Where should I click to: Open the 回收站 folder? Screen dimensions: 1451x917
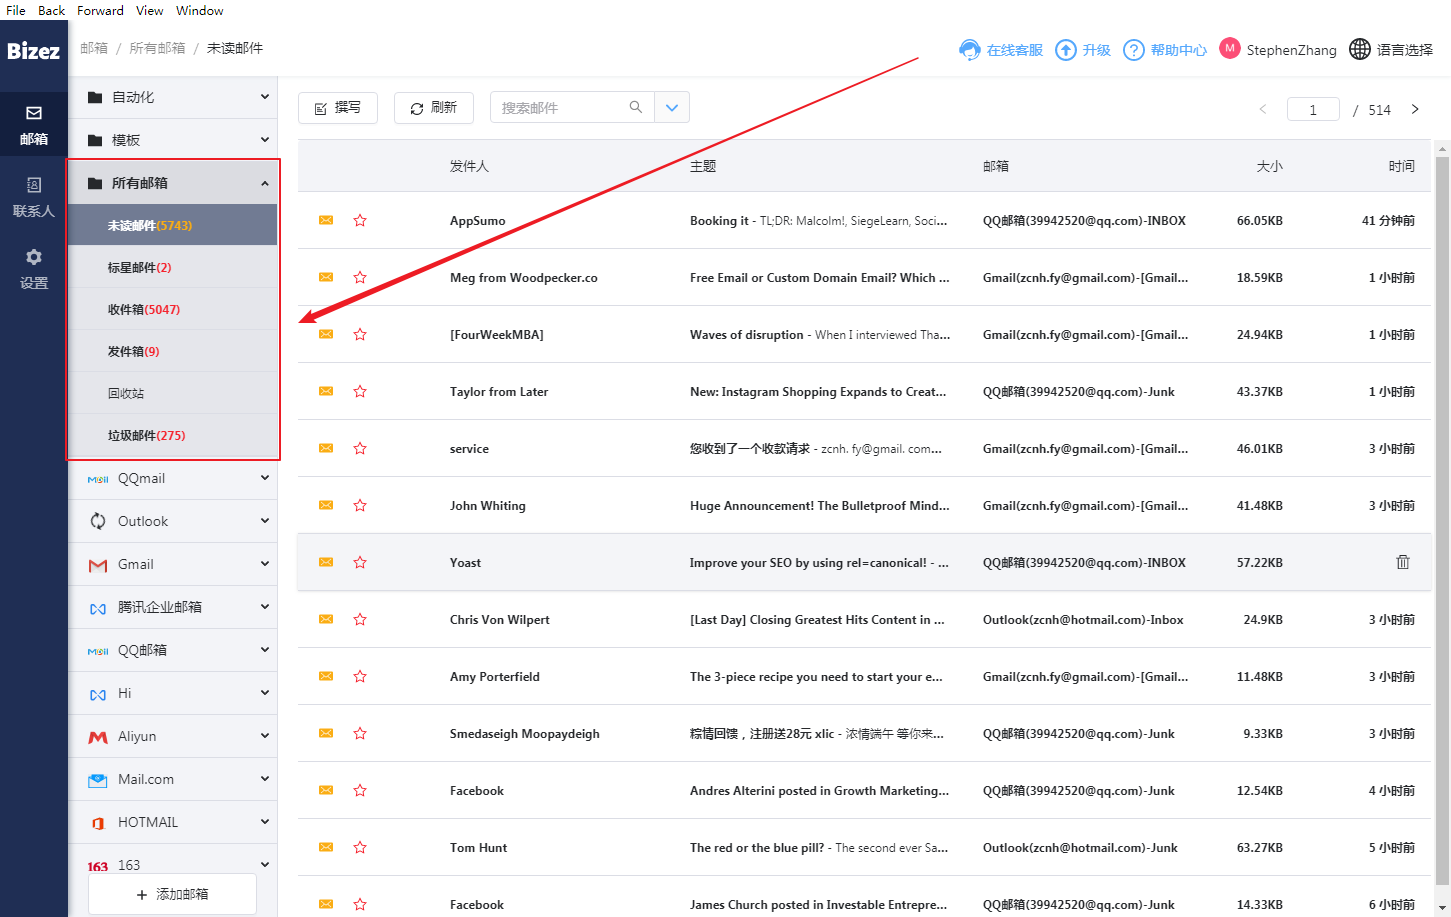tap(172, 393)
